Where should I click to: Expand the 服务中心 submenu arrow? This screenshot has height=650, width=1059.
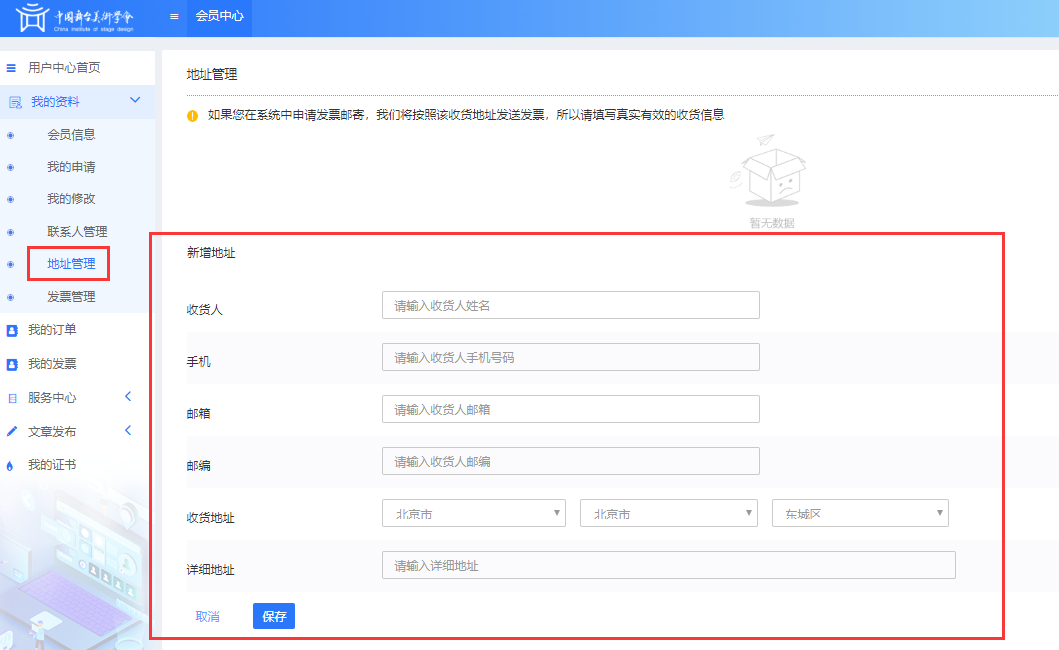point(128,397)
